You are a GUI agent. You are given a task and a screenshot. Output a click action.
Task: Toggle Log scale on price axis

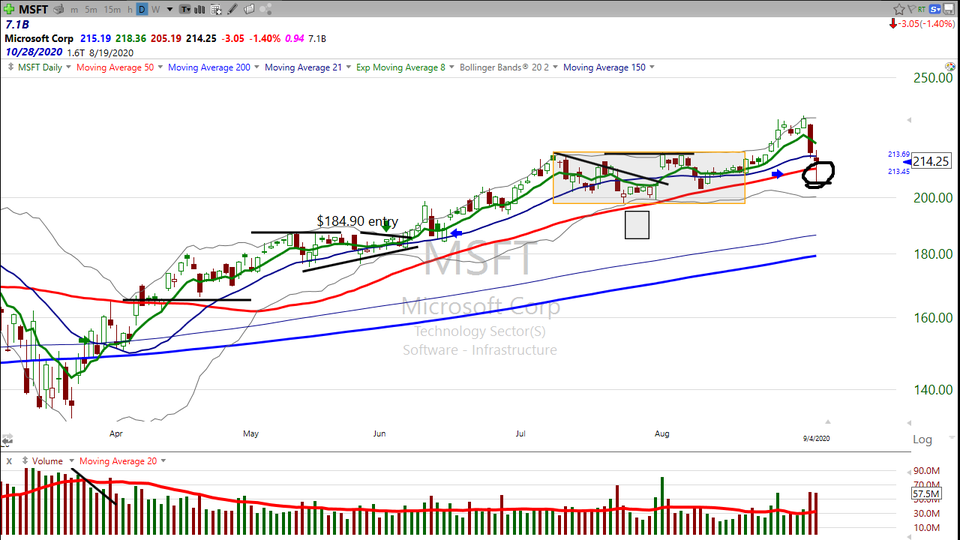pyautogui.click(x=922, y=440)
